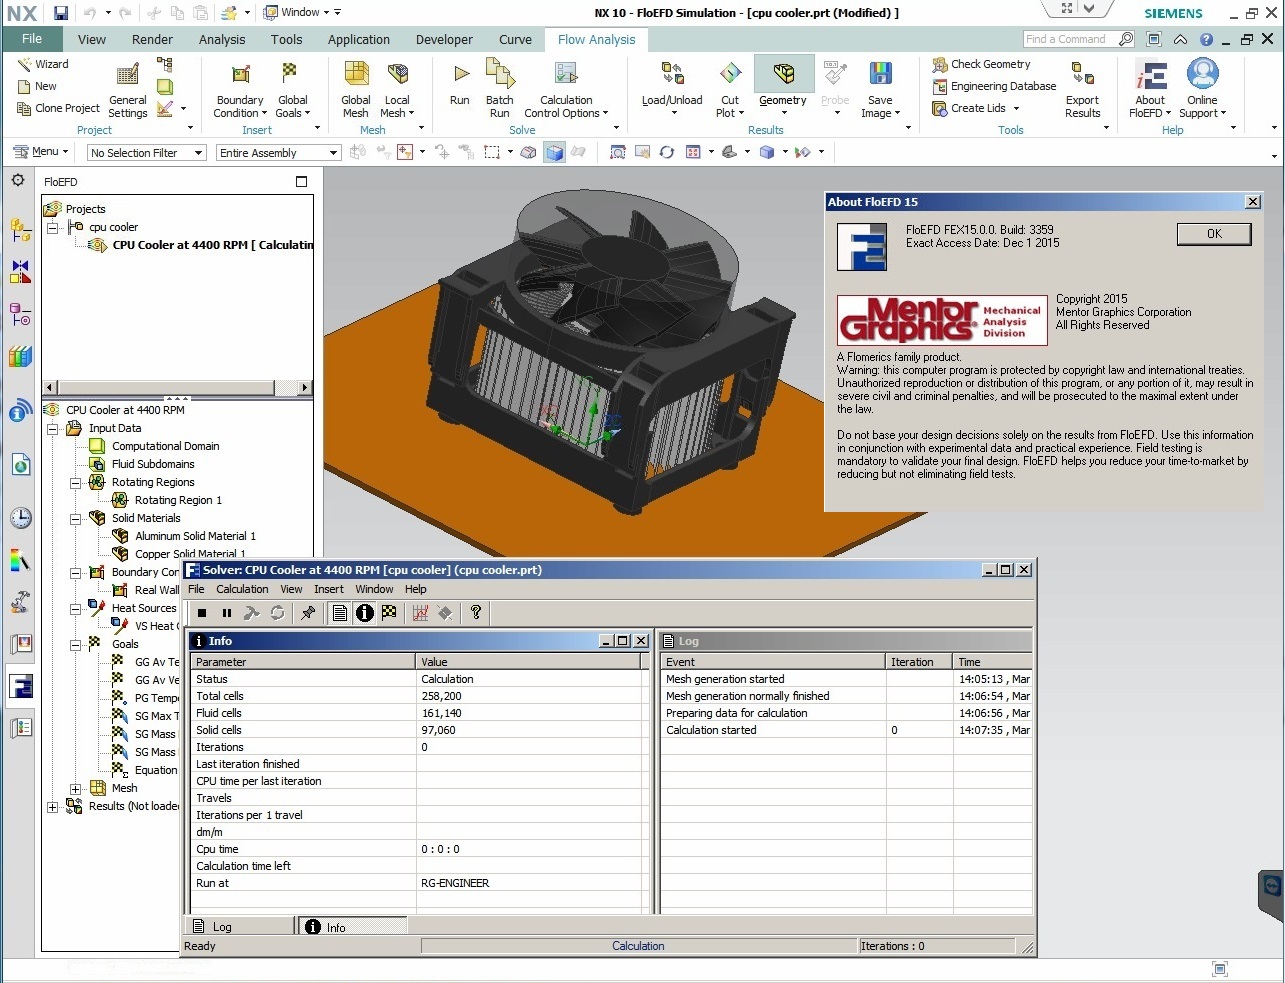Click the Cut Plot icon
1285x983 pixels.
pos(731,74)
